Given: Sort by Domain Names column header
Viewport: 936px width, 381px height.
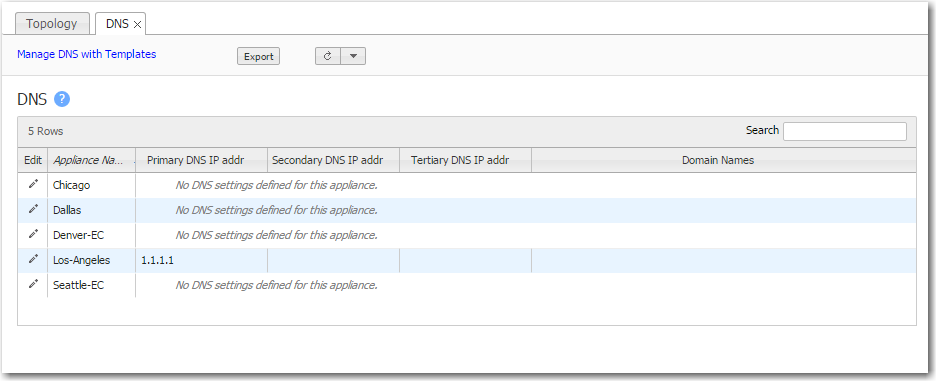Looking at the screenshot, I should tap(724, 160).
